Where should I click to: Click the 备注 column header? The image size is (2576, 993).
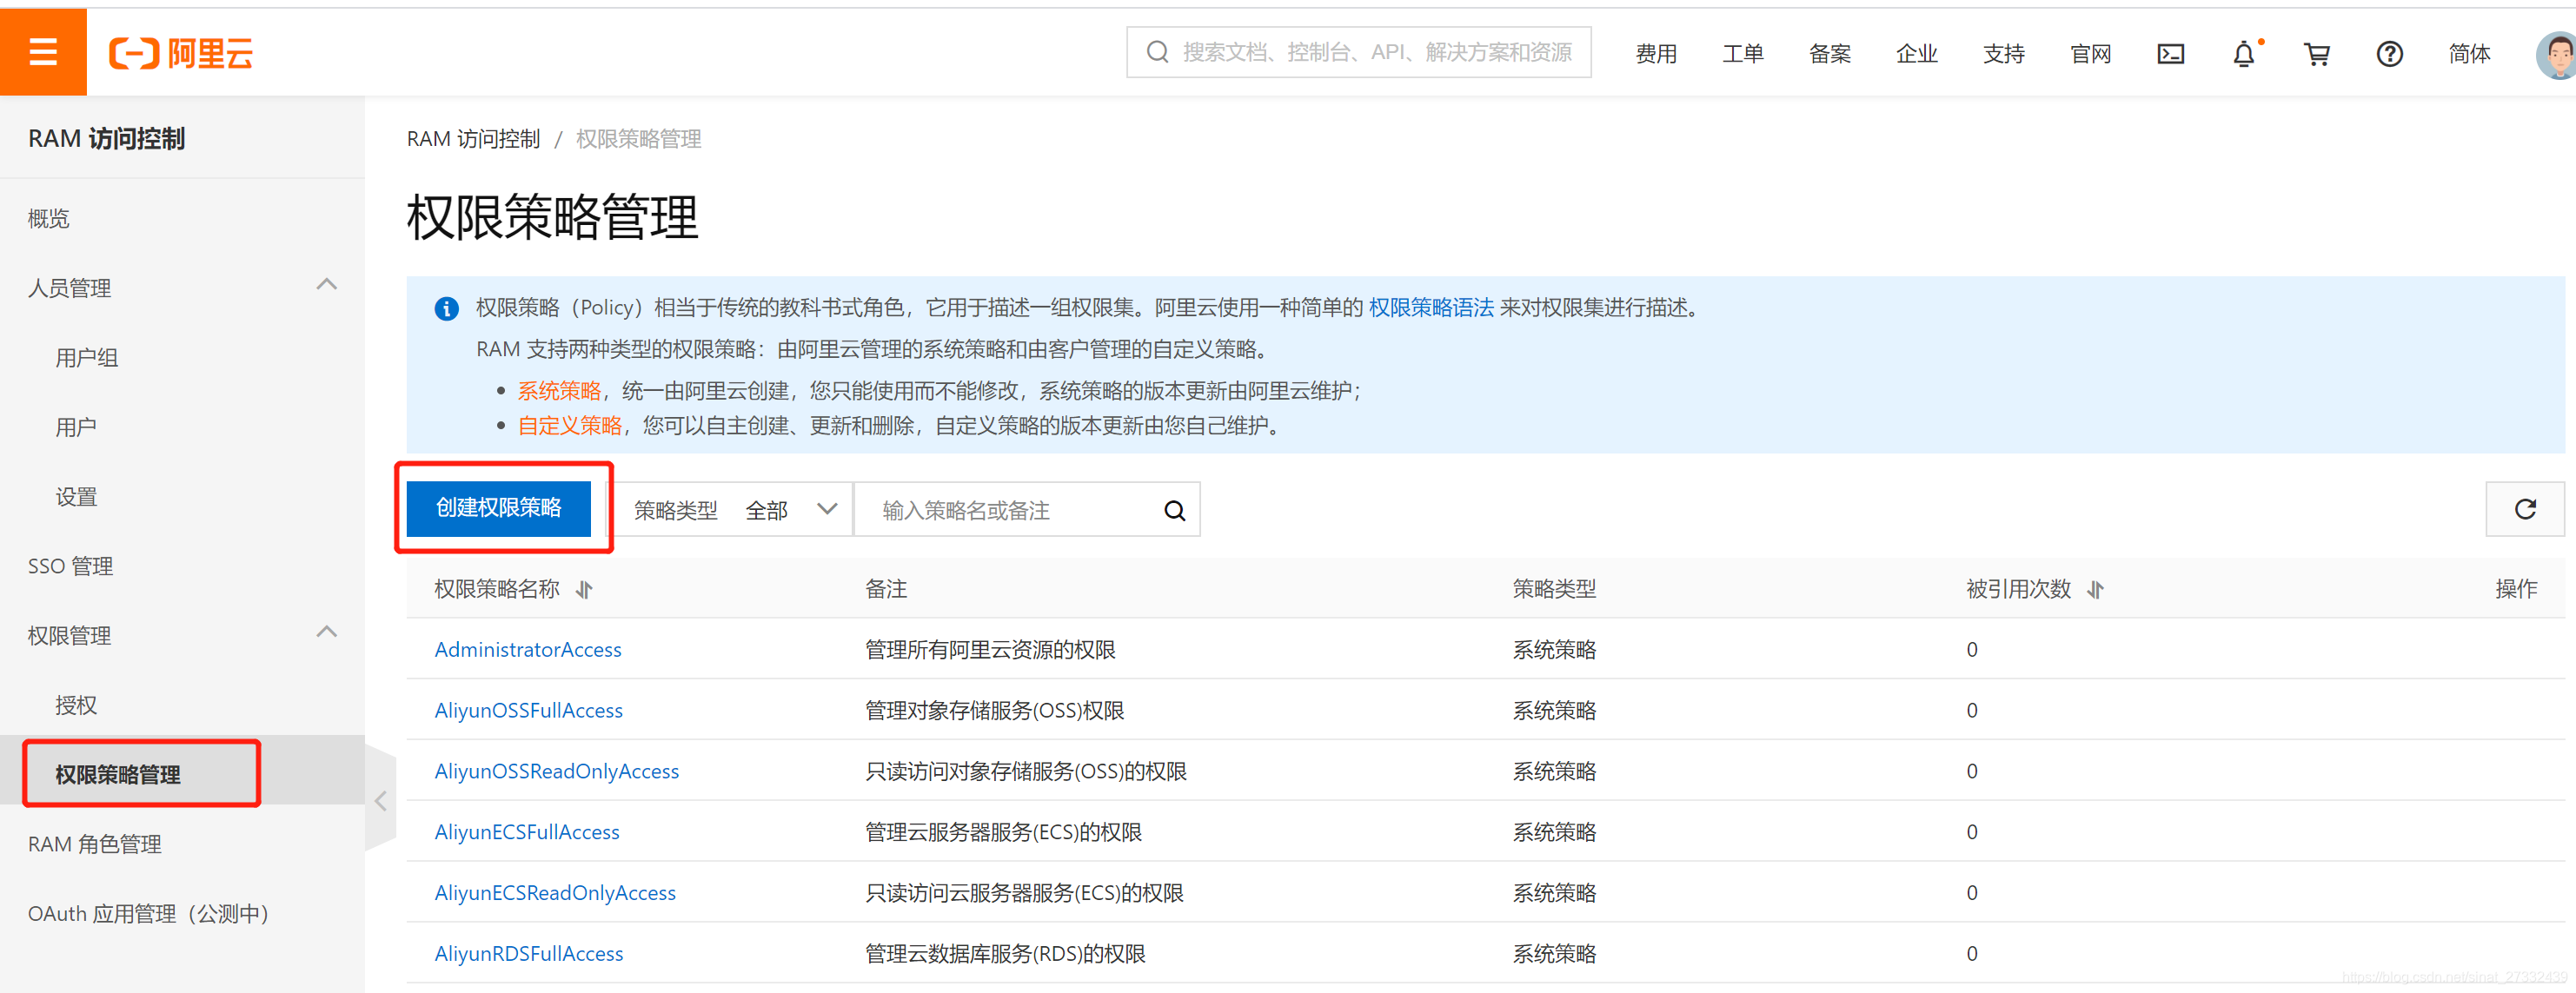[886, 589]
